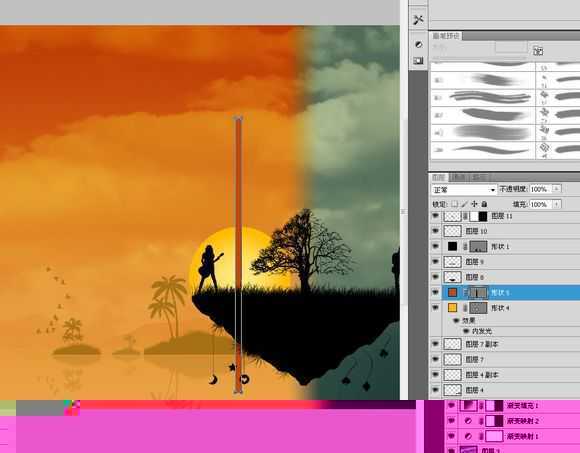Open the 填充 fill slider arrow
Screen dimensions: 580x453
click(x=556, y=204)
